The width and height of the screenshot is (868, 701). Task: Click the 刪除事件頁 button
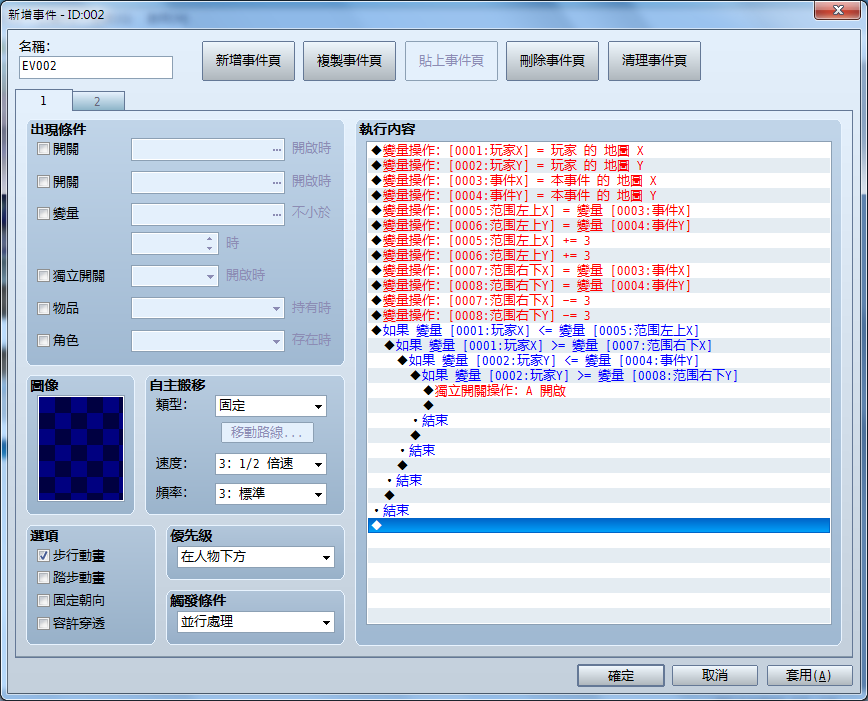click(552, 61)
